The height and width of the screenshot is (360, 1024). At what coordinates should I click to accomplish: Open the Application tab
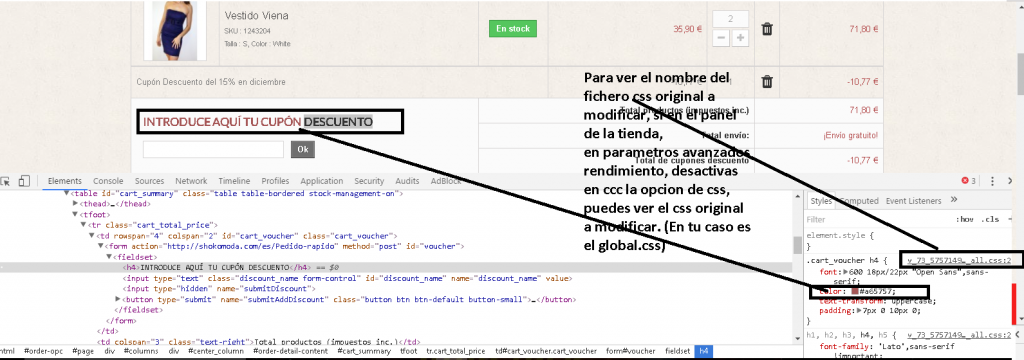click(x=321, y=181)
